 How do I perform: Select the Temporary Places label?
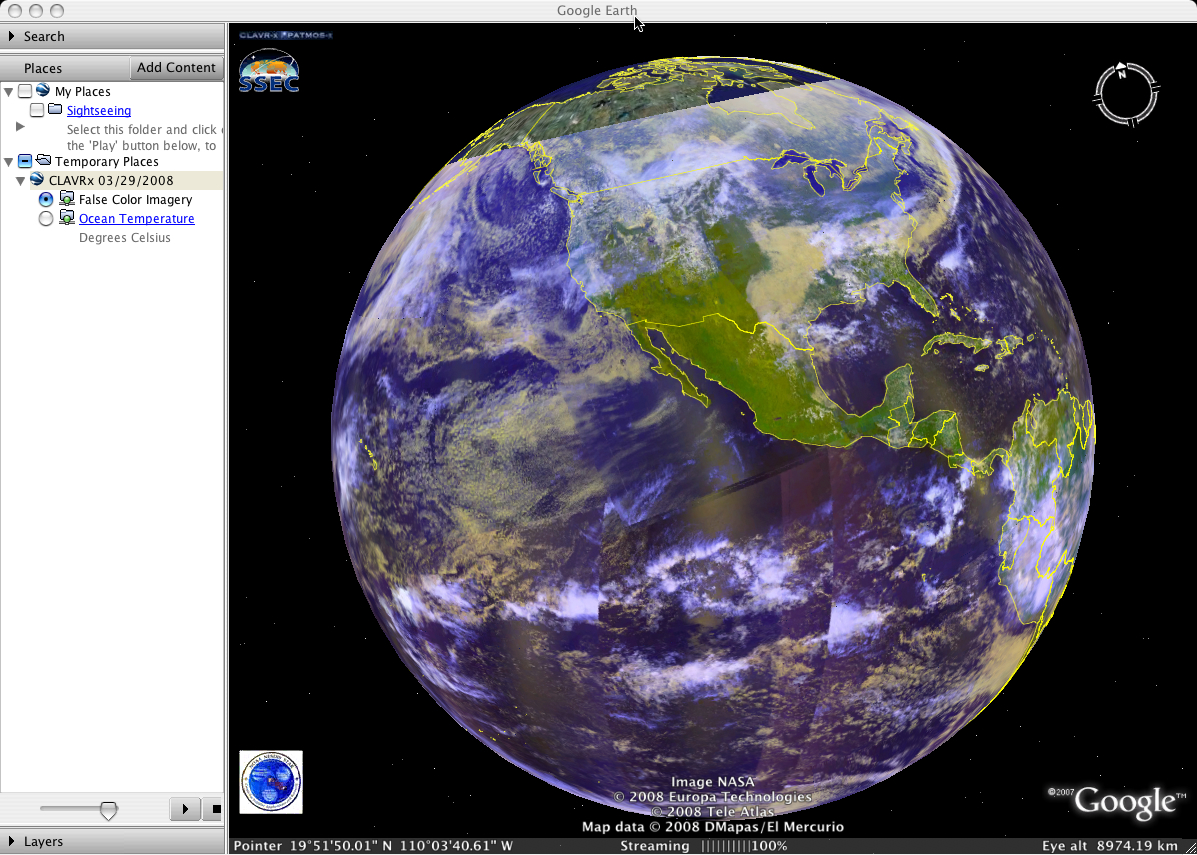pos(107,161)
